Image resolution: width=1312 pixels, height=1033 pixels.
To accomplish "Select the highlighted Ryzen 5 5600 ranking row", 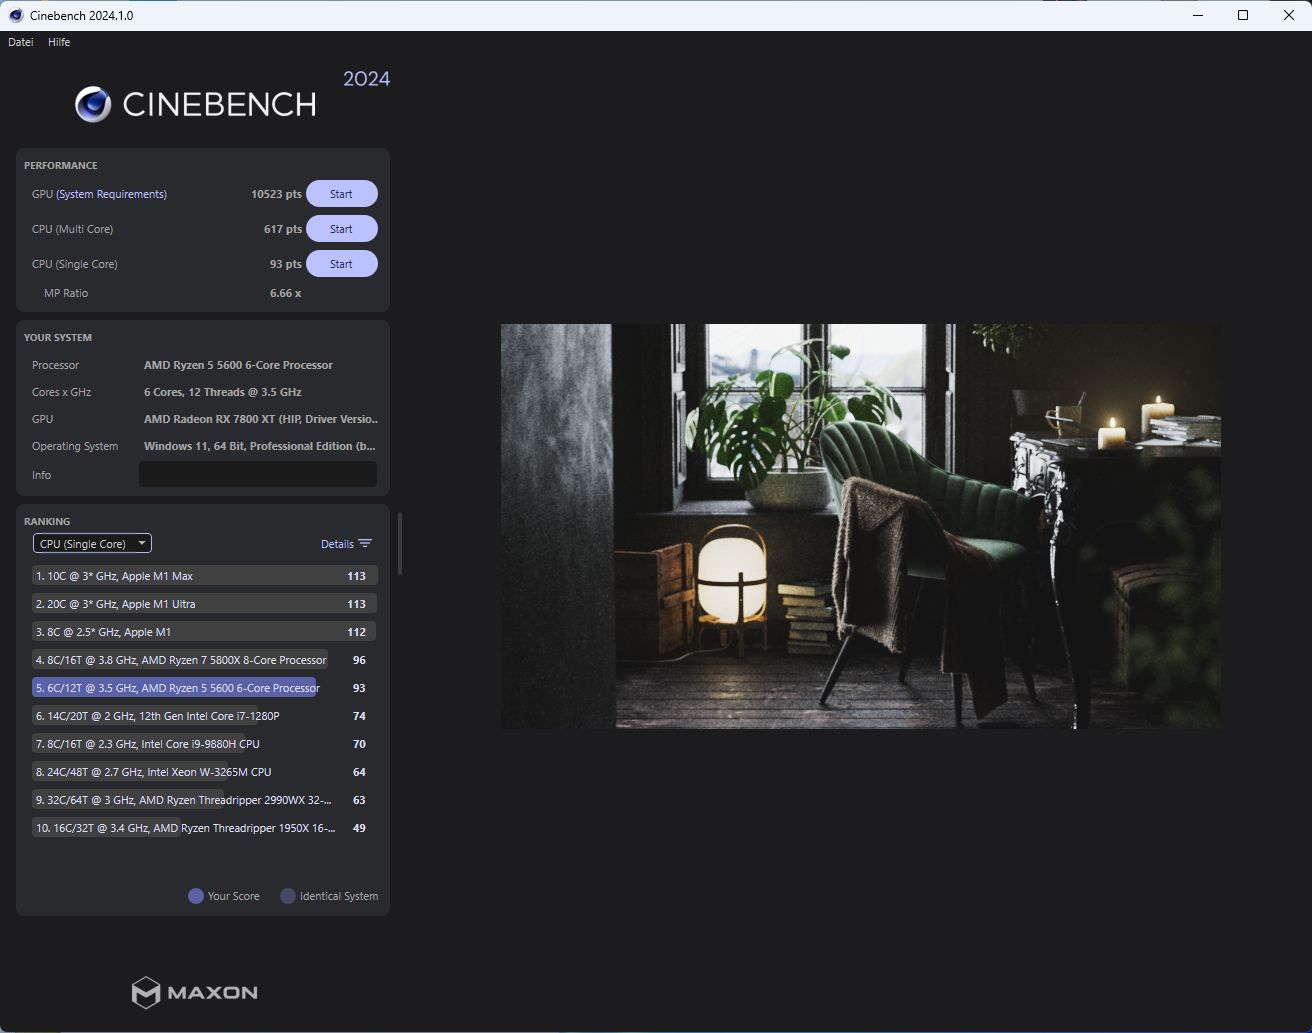I will (204, 688).
